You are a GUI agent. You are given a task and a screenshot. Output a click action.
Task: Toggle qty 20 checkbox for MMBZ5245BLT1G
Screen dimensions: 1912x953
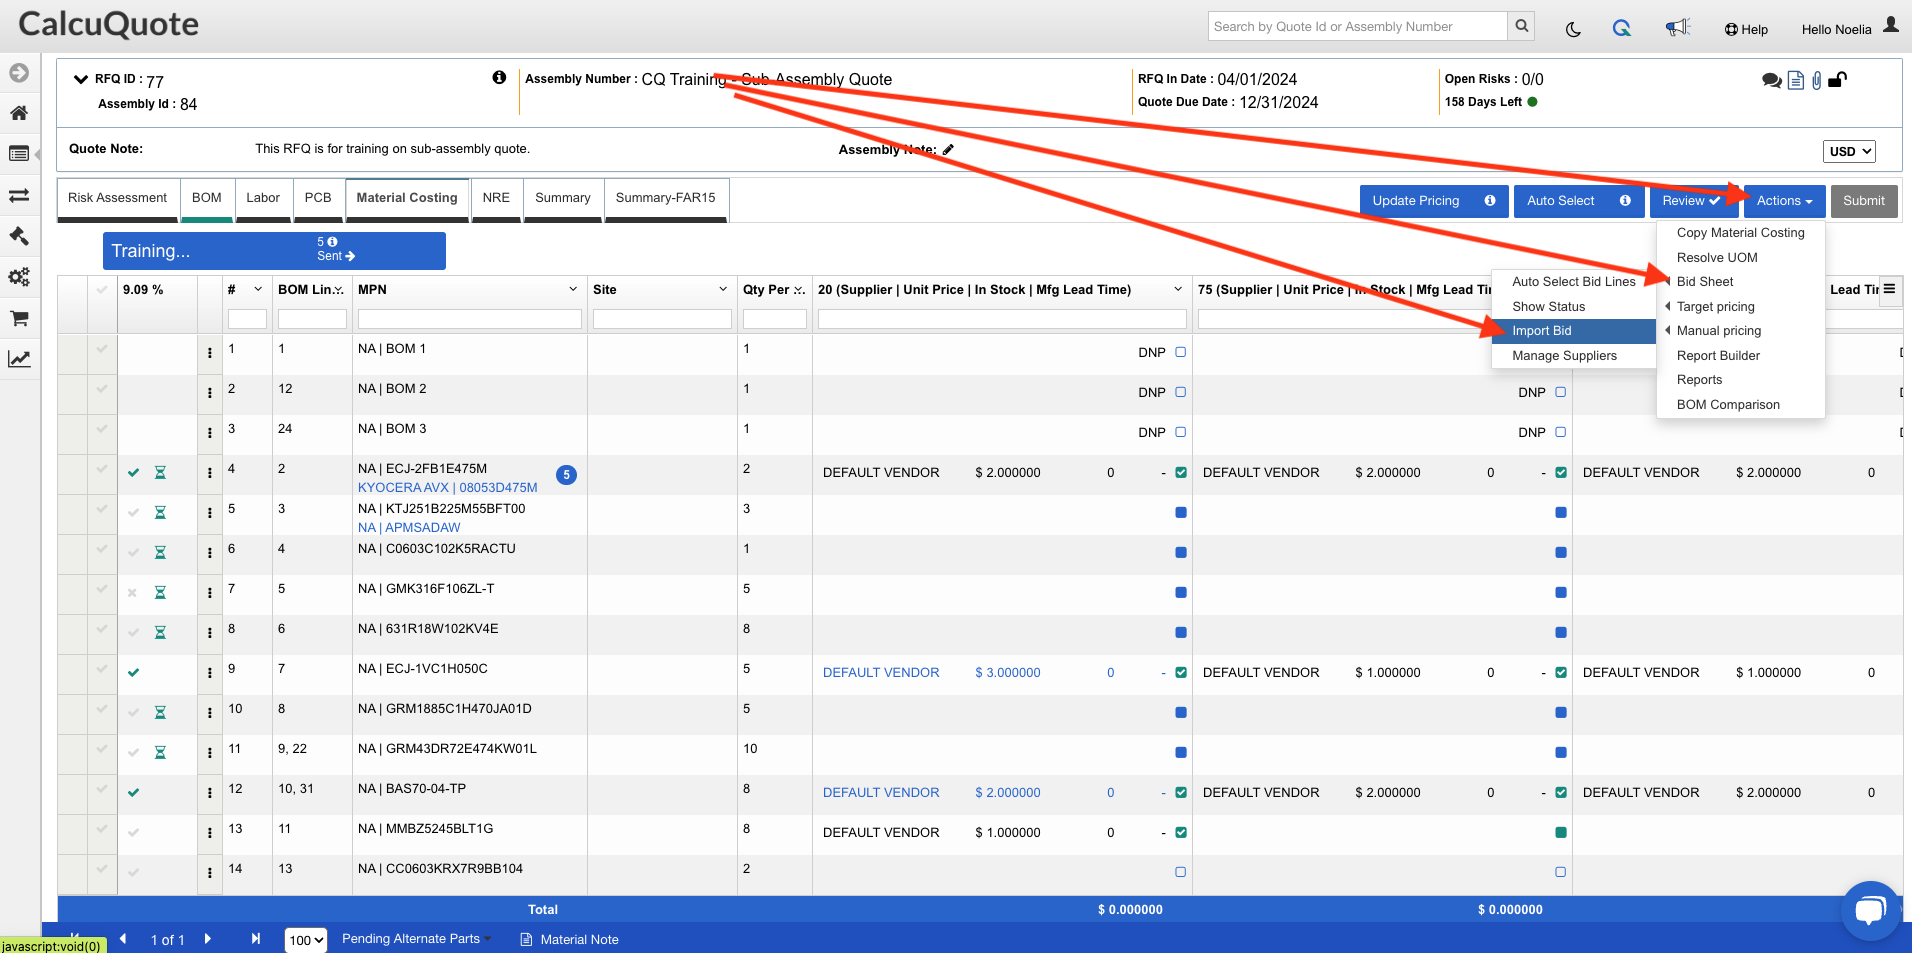click(1180, 832)
